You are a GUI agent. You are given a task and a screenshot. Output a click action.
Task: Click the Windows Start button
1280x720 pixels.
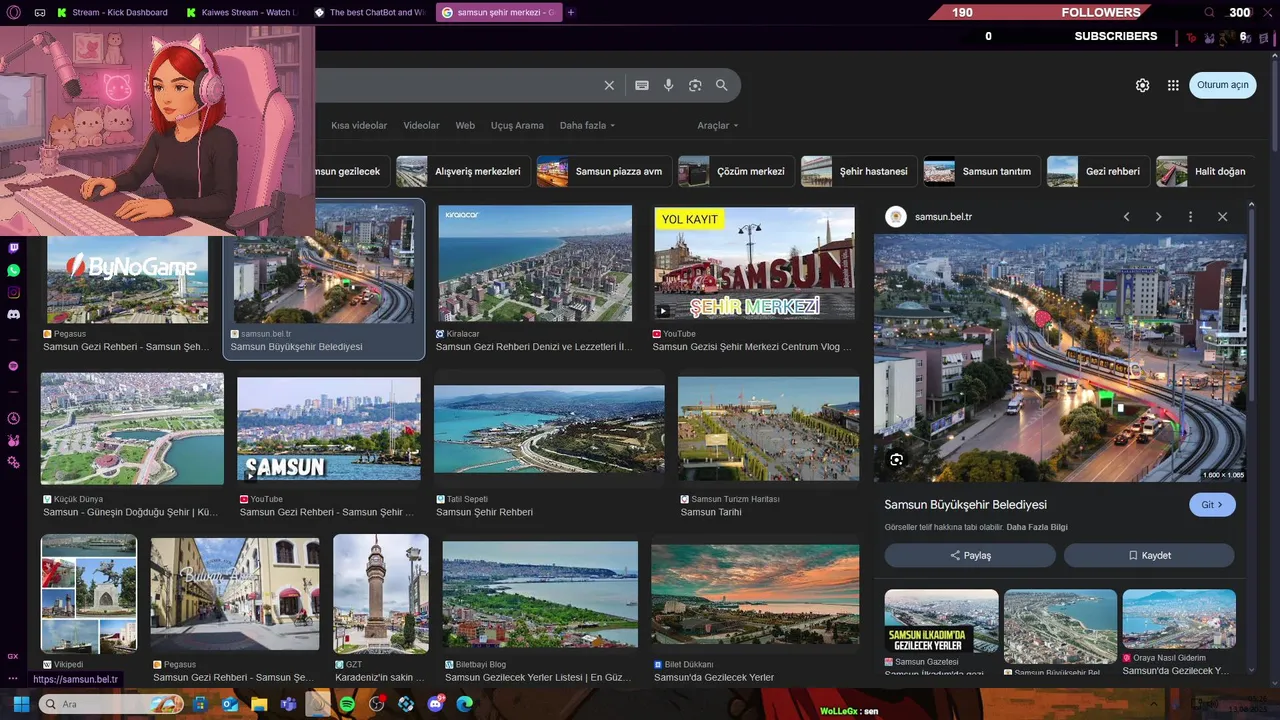click(21, 704)
